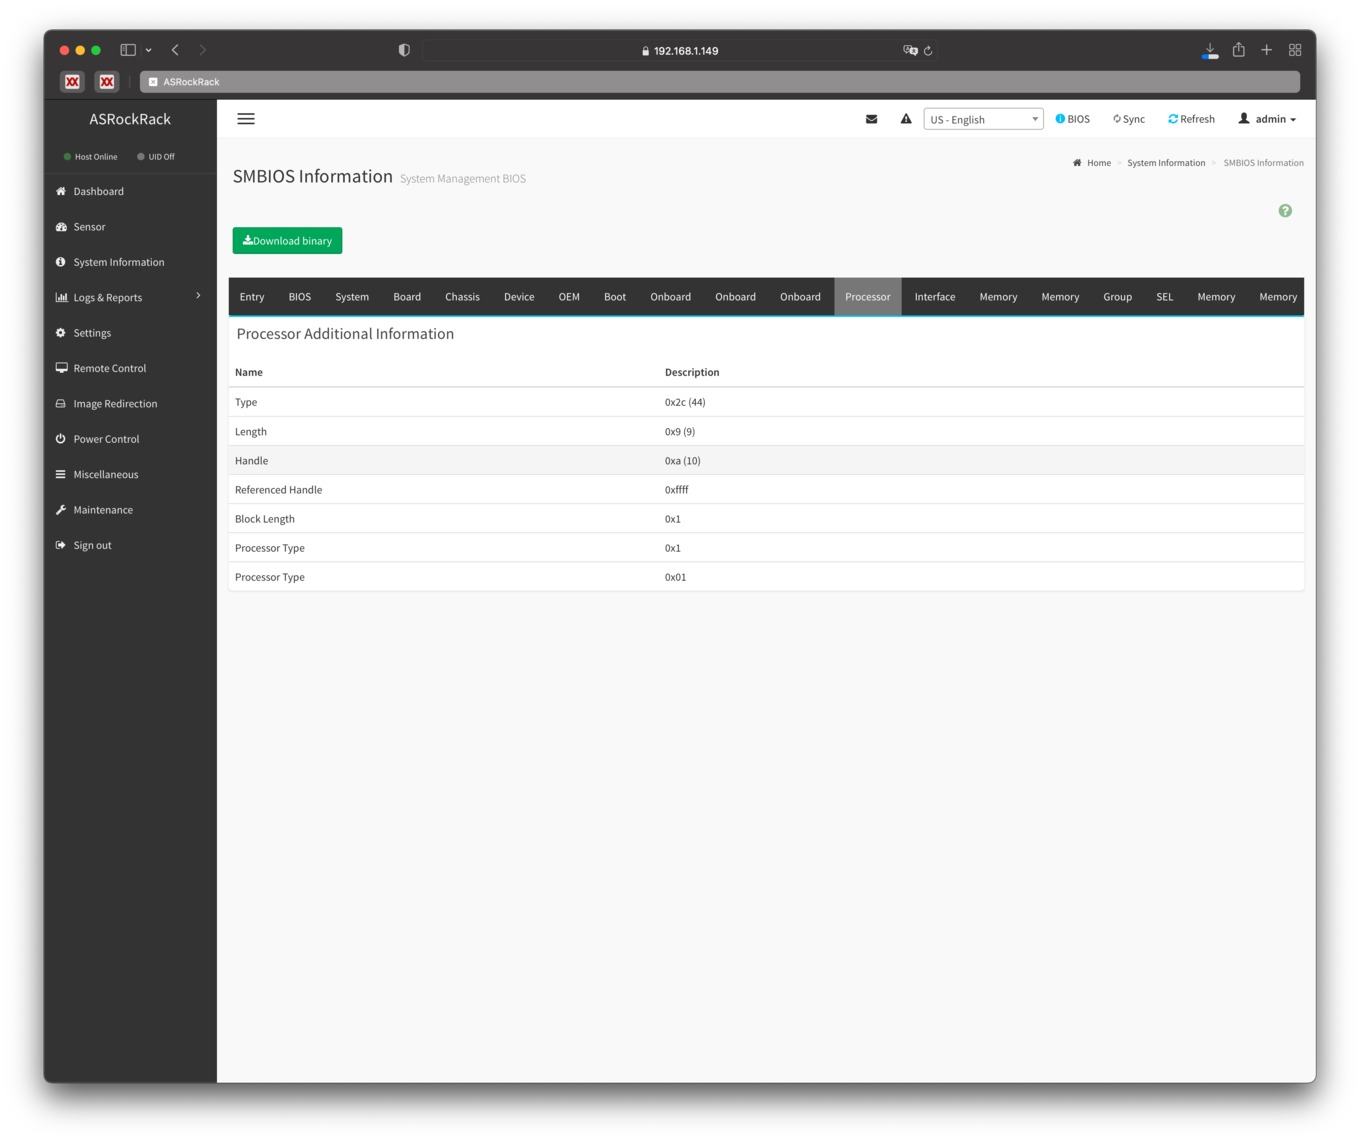Switch to the Boot tab
The width and height of the screenshot is (1360, 1141).
(615, 297)
